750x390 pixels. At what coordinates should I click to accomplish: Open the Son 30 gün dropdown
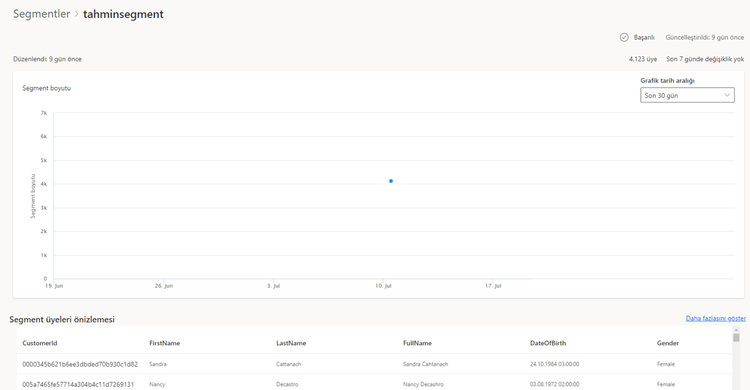(687, 95)
